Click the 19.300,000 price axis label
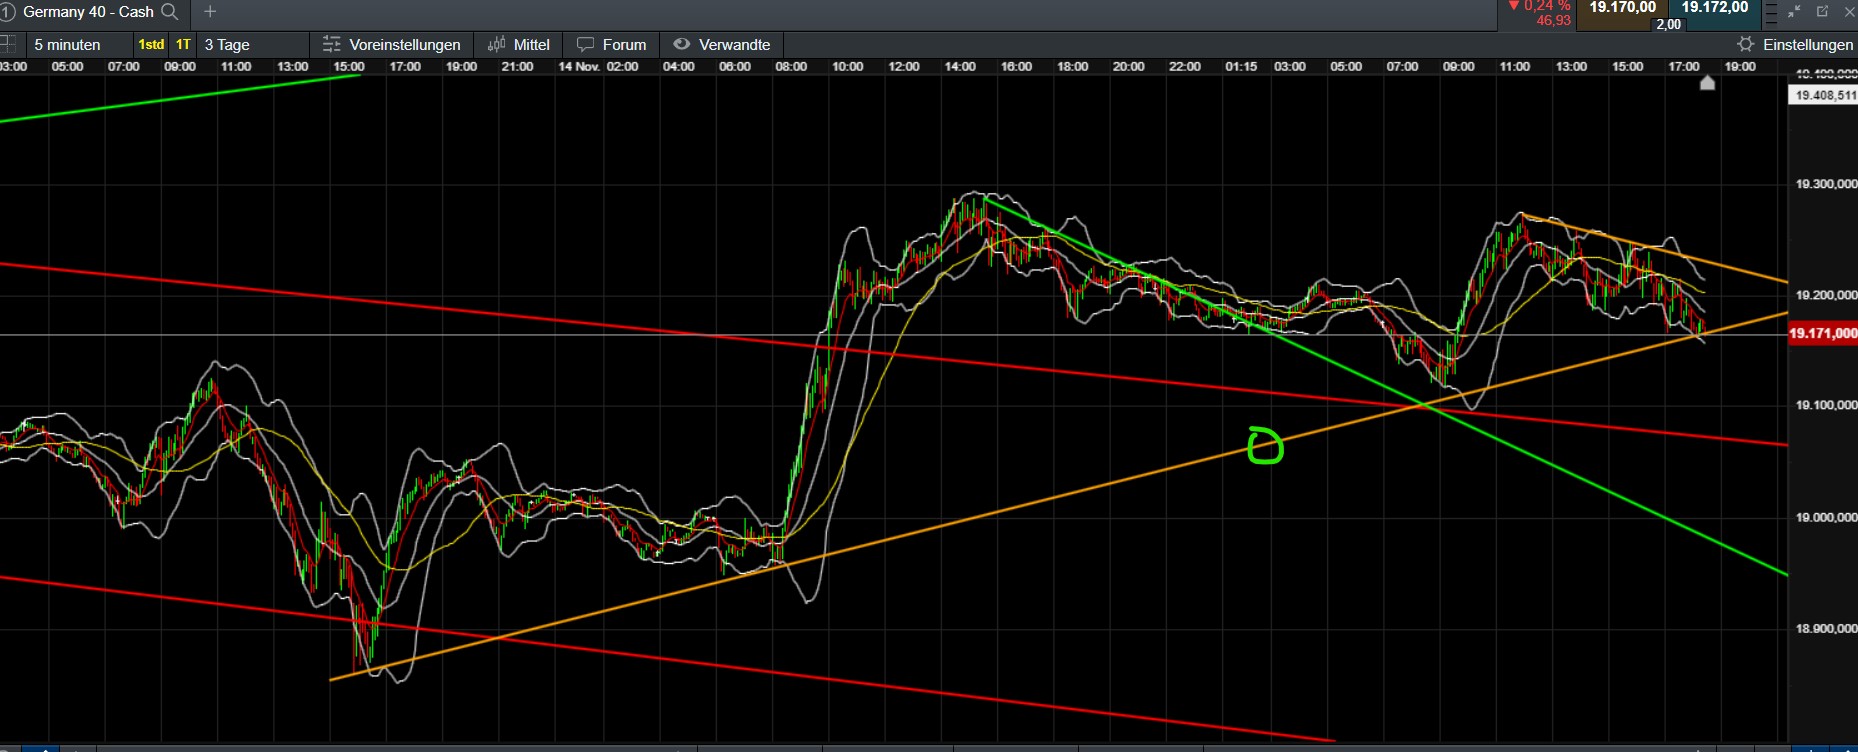 pyautogui.click(x=1826, y=184)
